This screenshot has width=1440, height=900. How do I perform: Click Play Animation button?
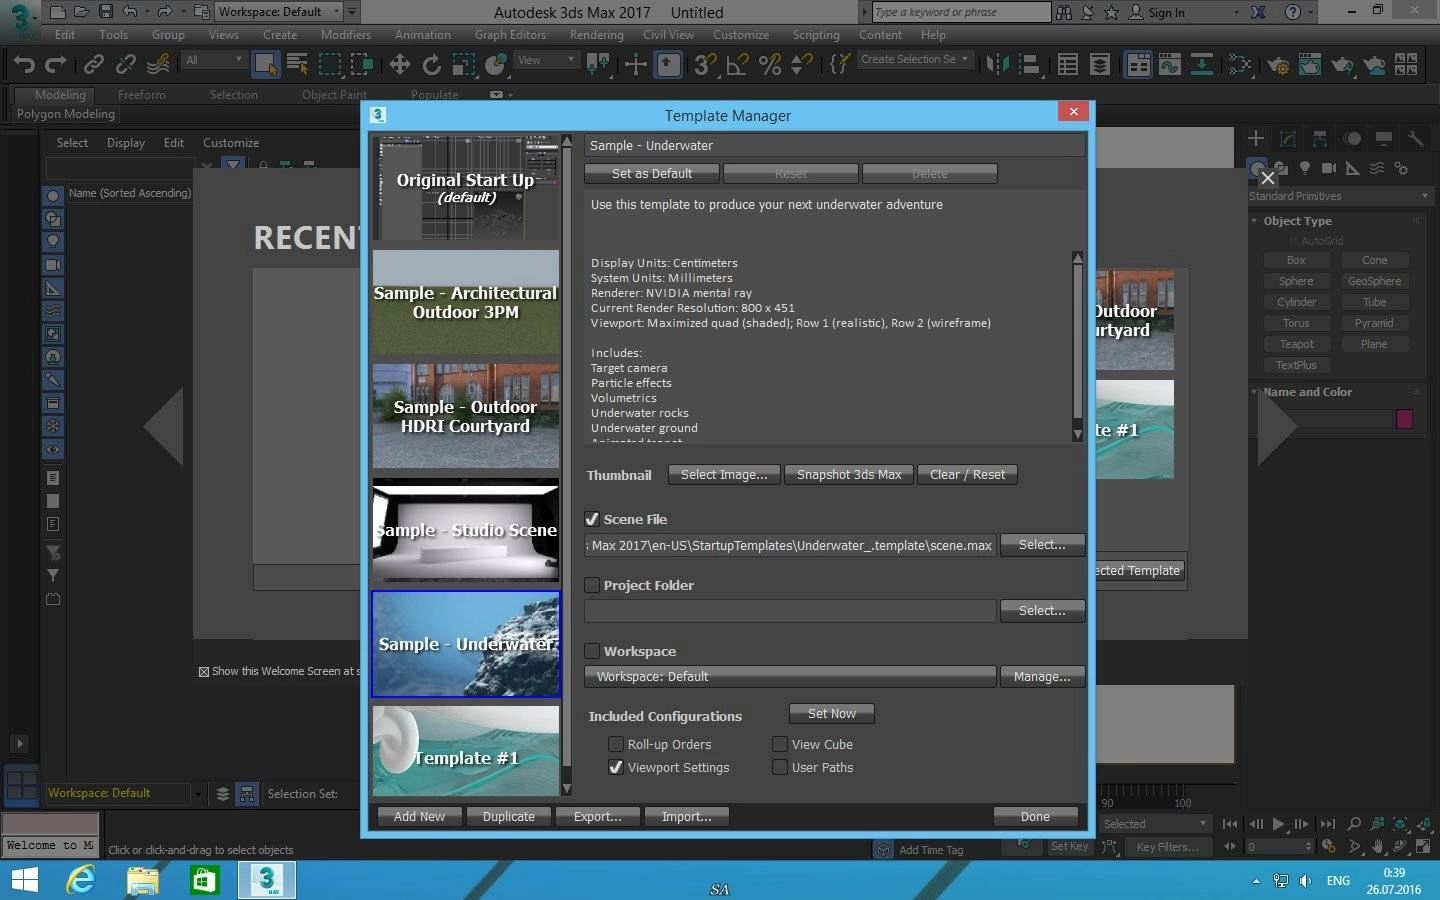pyautogui.click(x=1278, y=824)
